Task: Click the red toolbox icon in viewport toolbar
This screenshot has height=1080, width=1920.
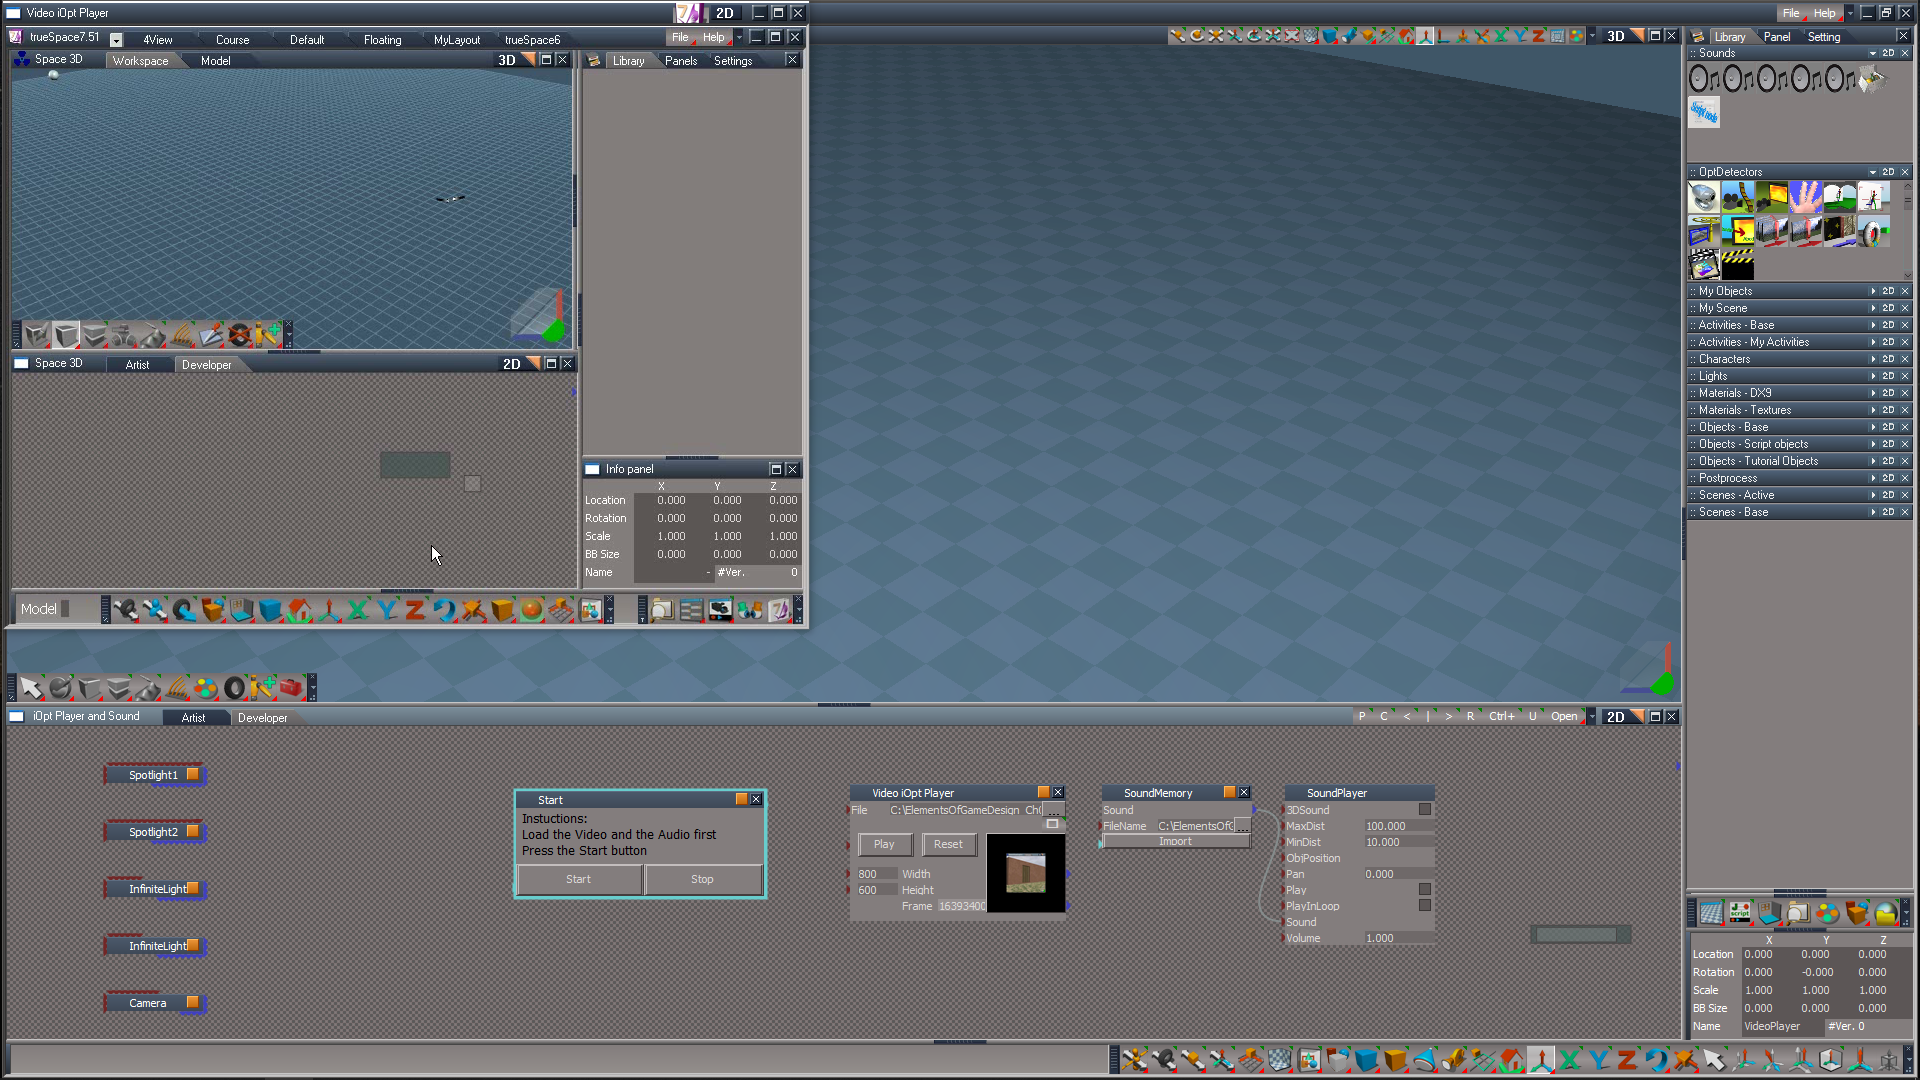Action: pyautogui.click(x=291, y=688)
